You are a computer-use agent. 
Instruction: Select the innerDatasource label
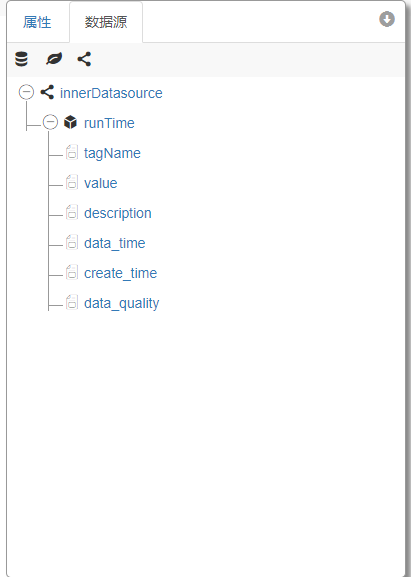pos(111,93)
